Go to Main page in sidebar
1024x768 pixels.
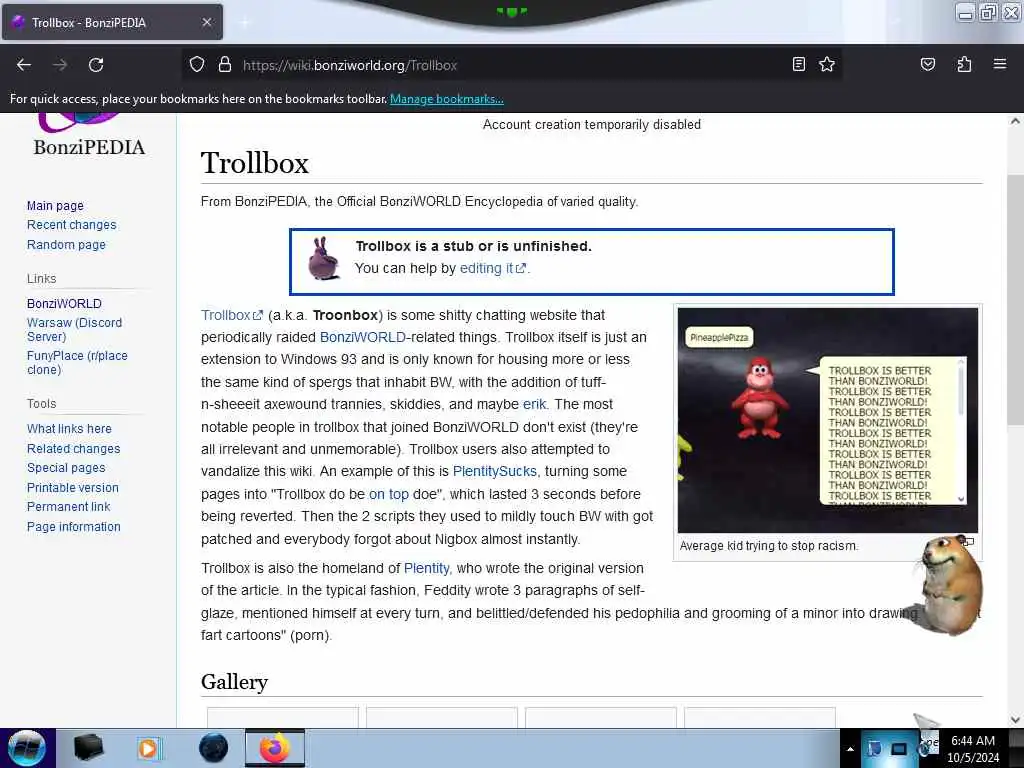pyautogui.click(x=56, y=206)
